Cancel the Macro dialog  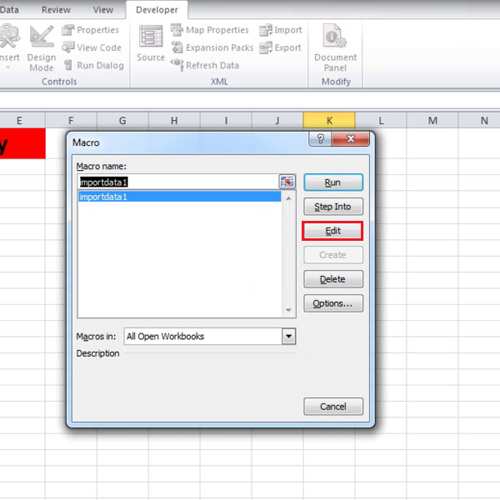(333, 406)
